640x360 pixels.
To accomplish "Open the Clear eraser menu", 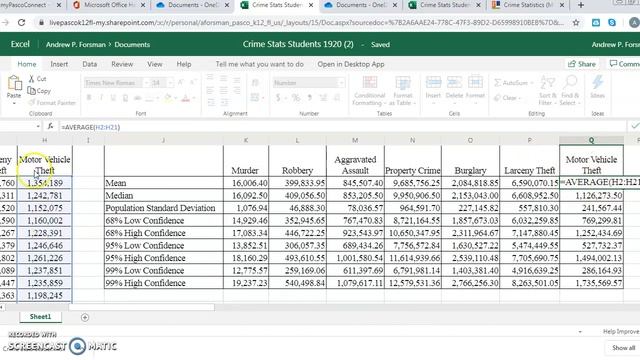I will point(507,98).
